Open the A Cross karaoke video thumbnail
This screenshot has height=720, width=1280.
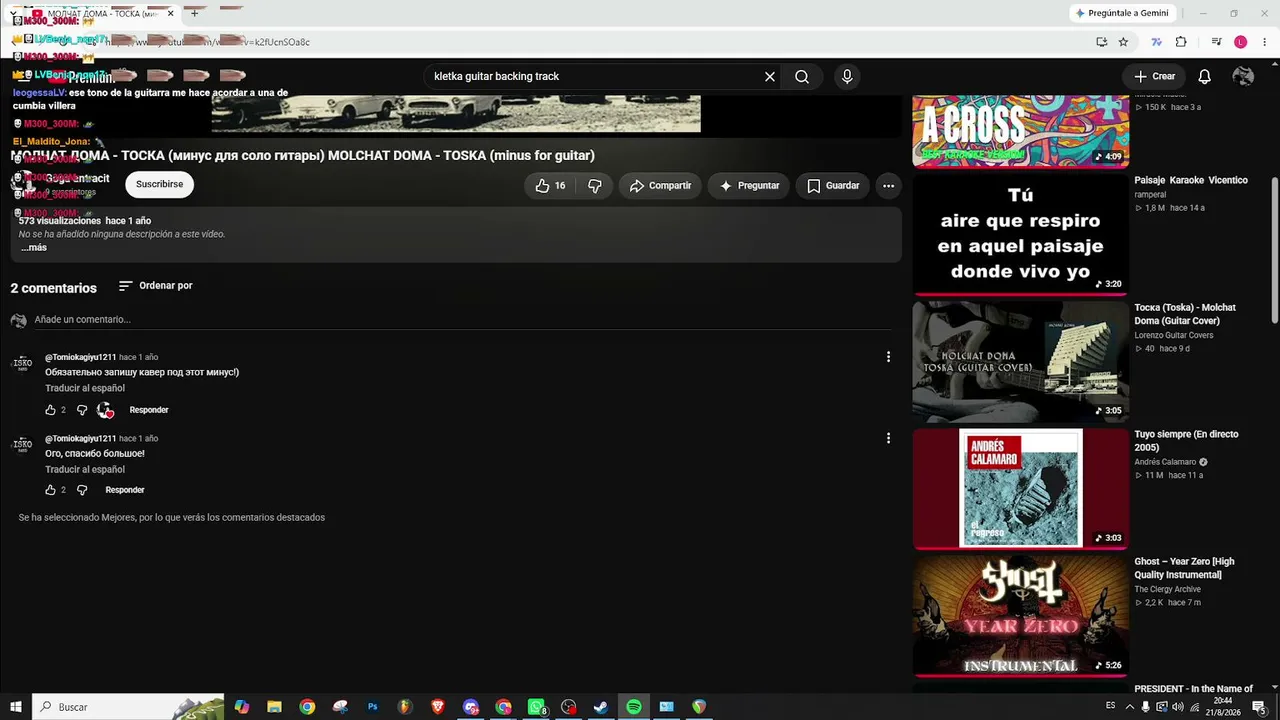(x=1020, y=131)
